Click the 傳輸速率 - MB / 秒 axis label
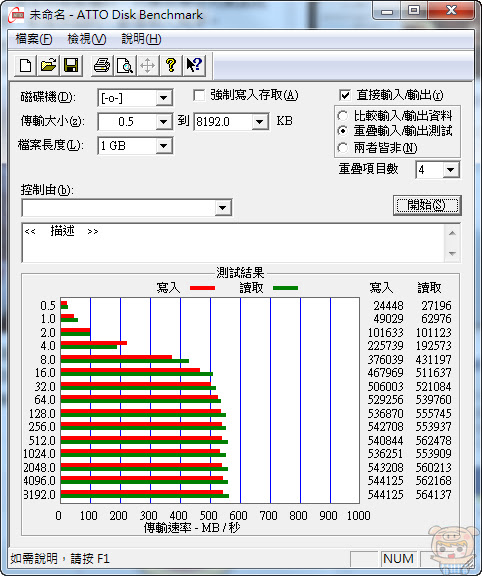 (192, 528)
